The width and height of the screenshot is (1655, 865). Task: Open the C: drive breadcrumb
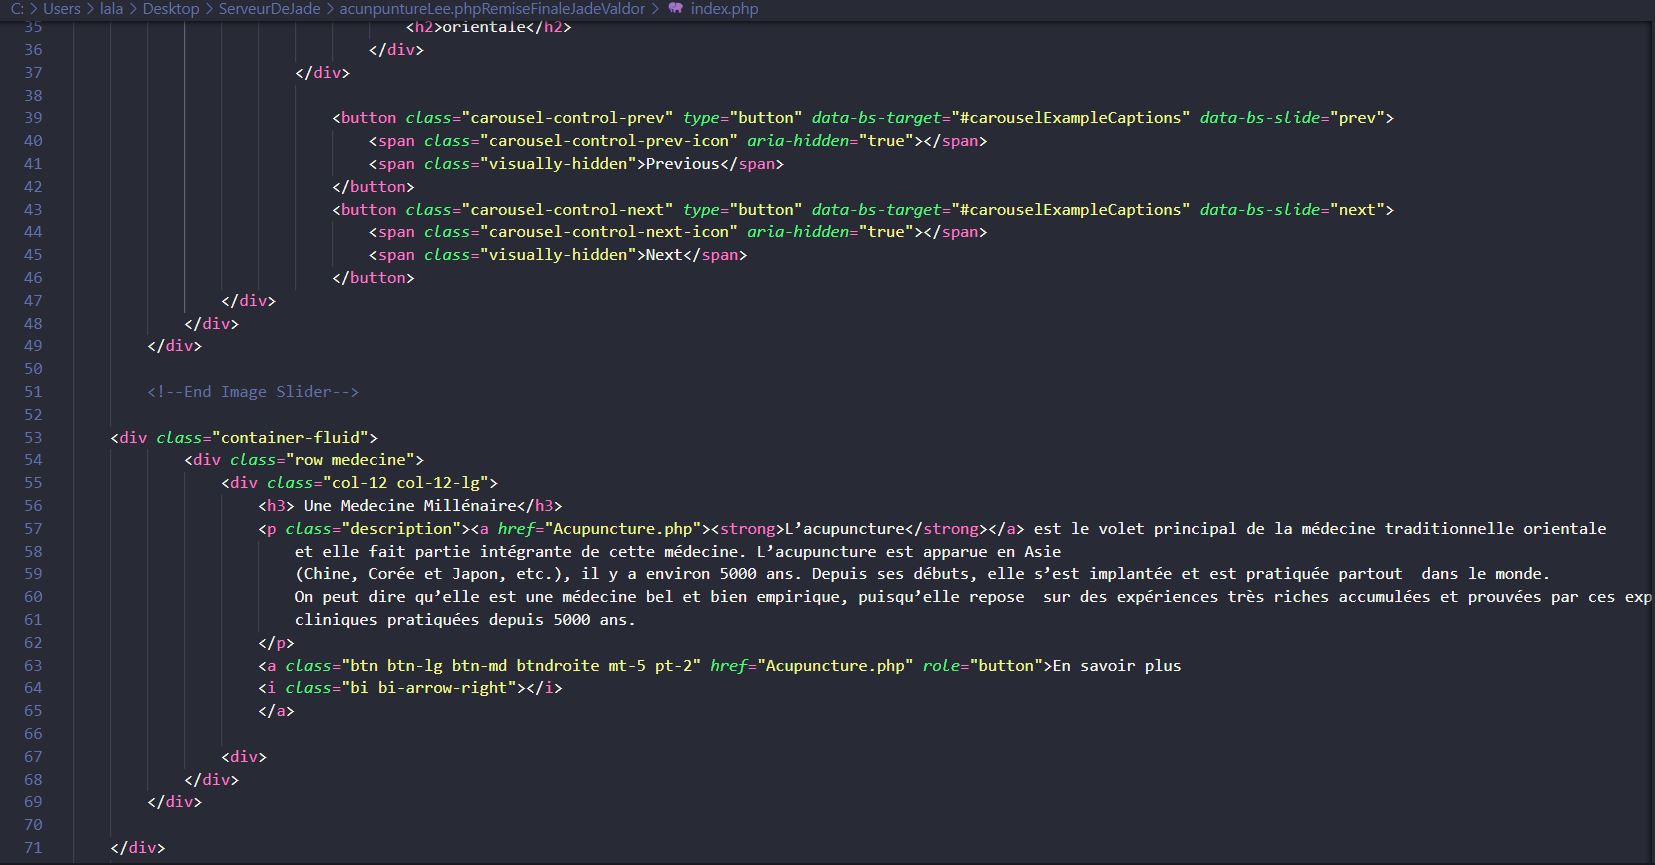click(x=17, y=8)
